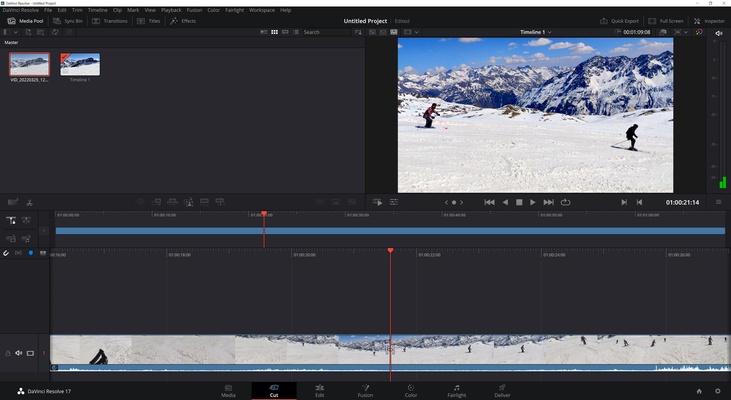Image resolution: width=731 pixels, height=400 pixels.
Task: Open the Playback menu
Action: [x=171, y=10]
